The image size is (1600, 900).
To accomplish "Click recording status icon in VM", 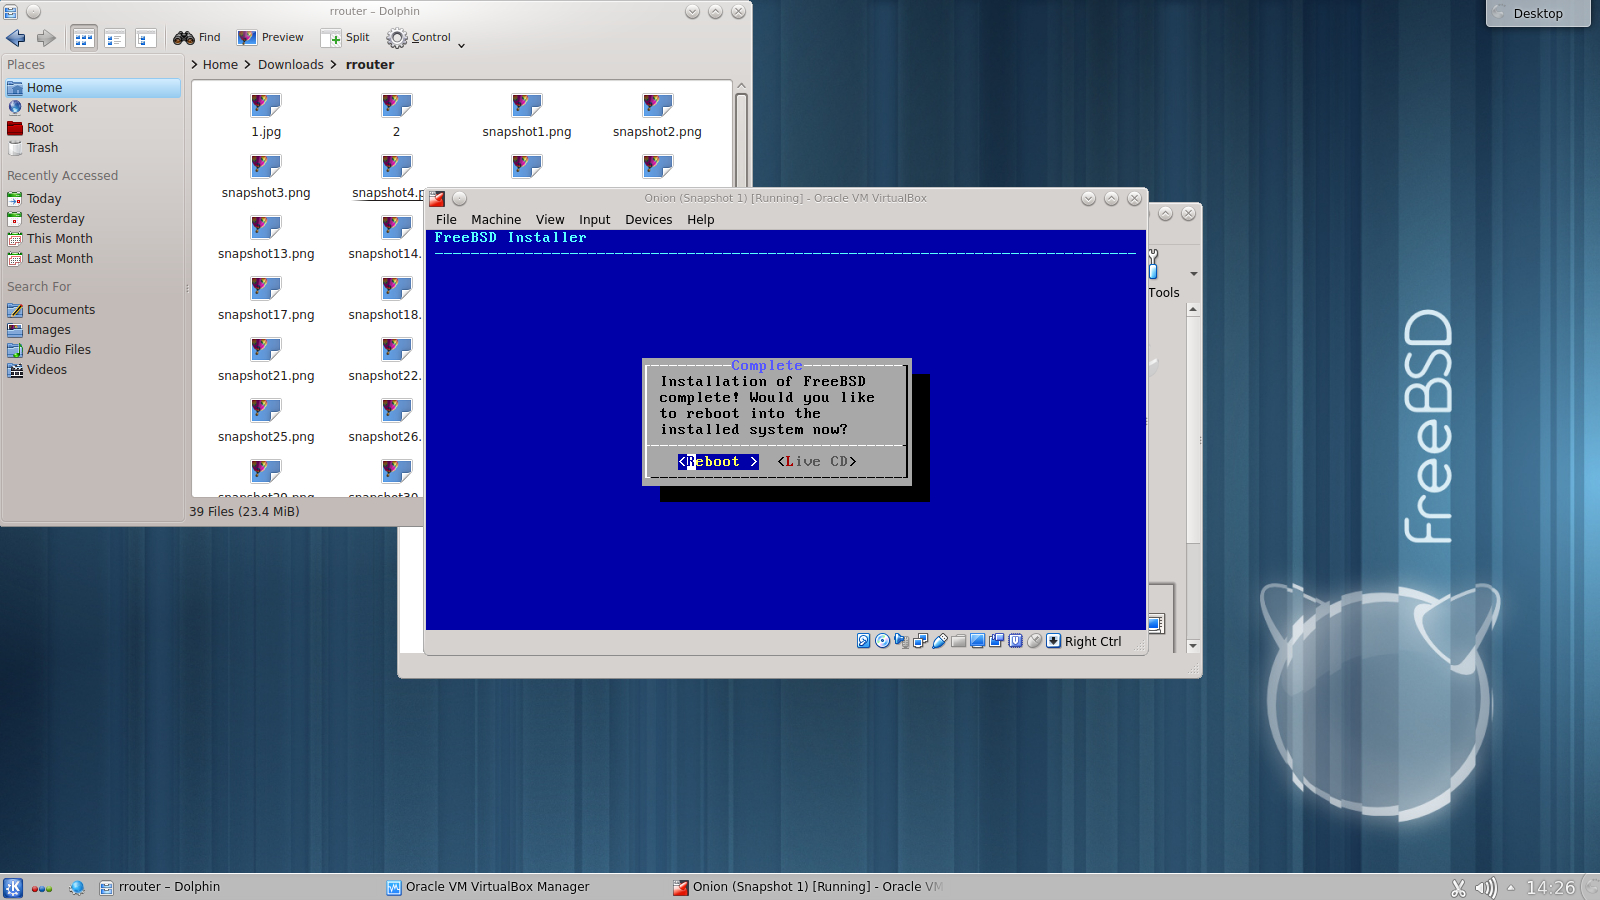I will [x=997, y=641].
